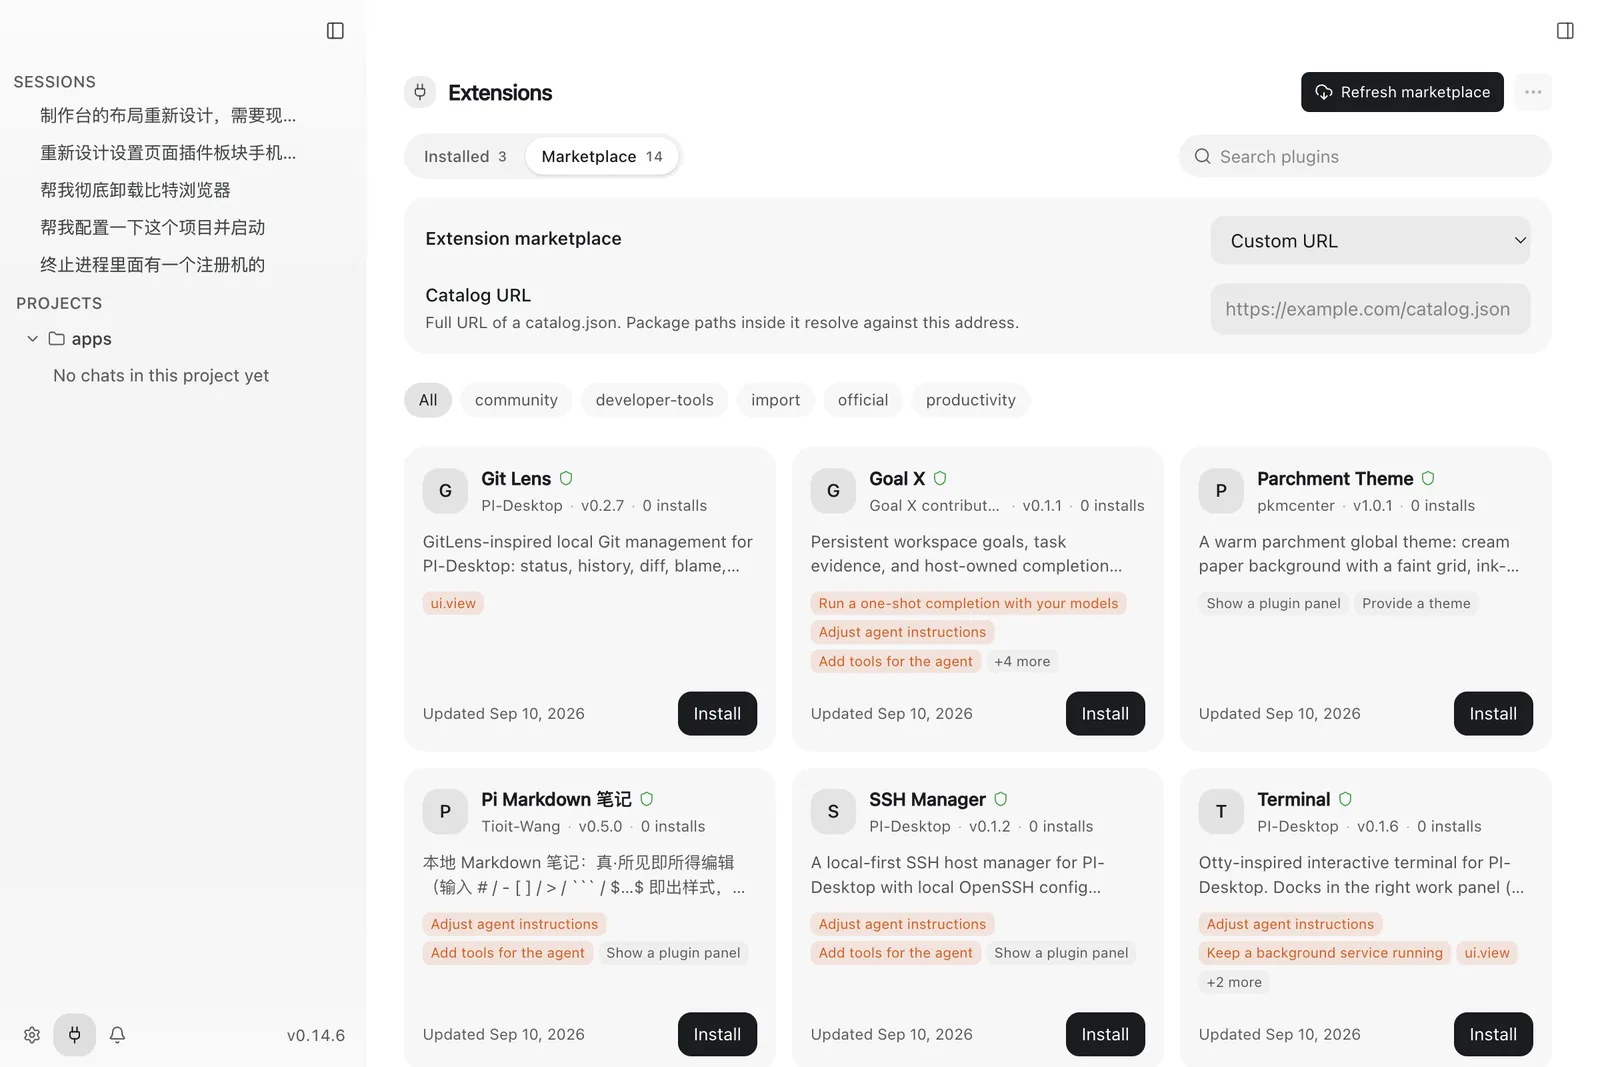
Task: Focus the Search plugins field
Action: (1365, 156)
